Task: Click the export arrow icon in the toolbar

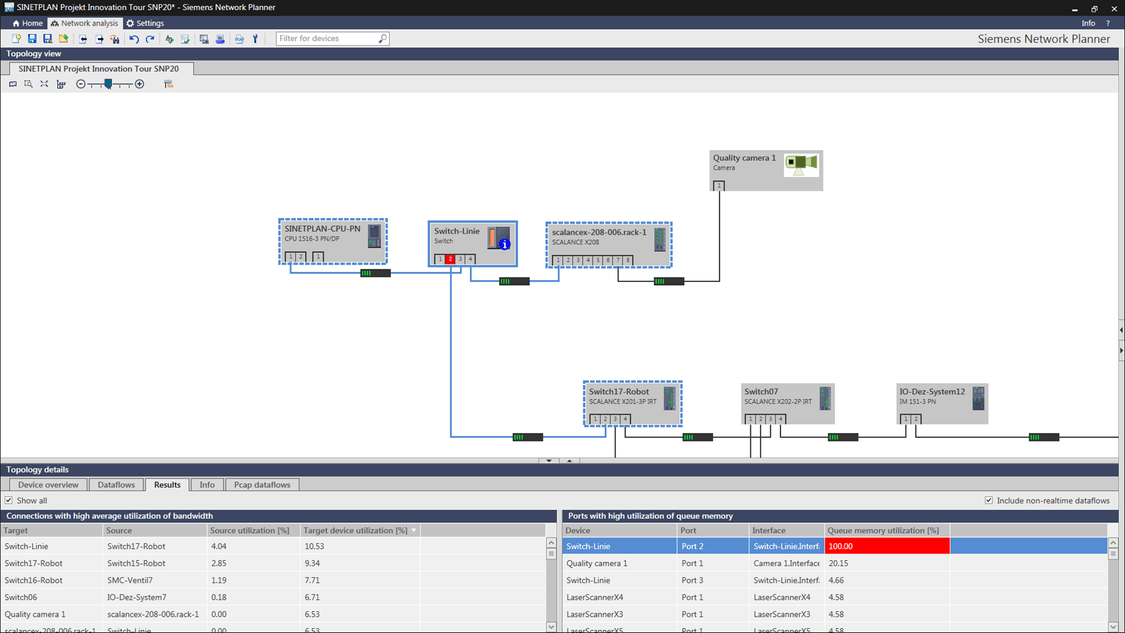Action: coord(99,39)
